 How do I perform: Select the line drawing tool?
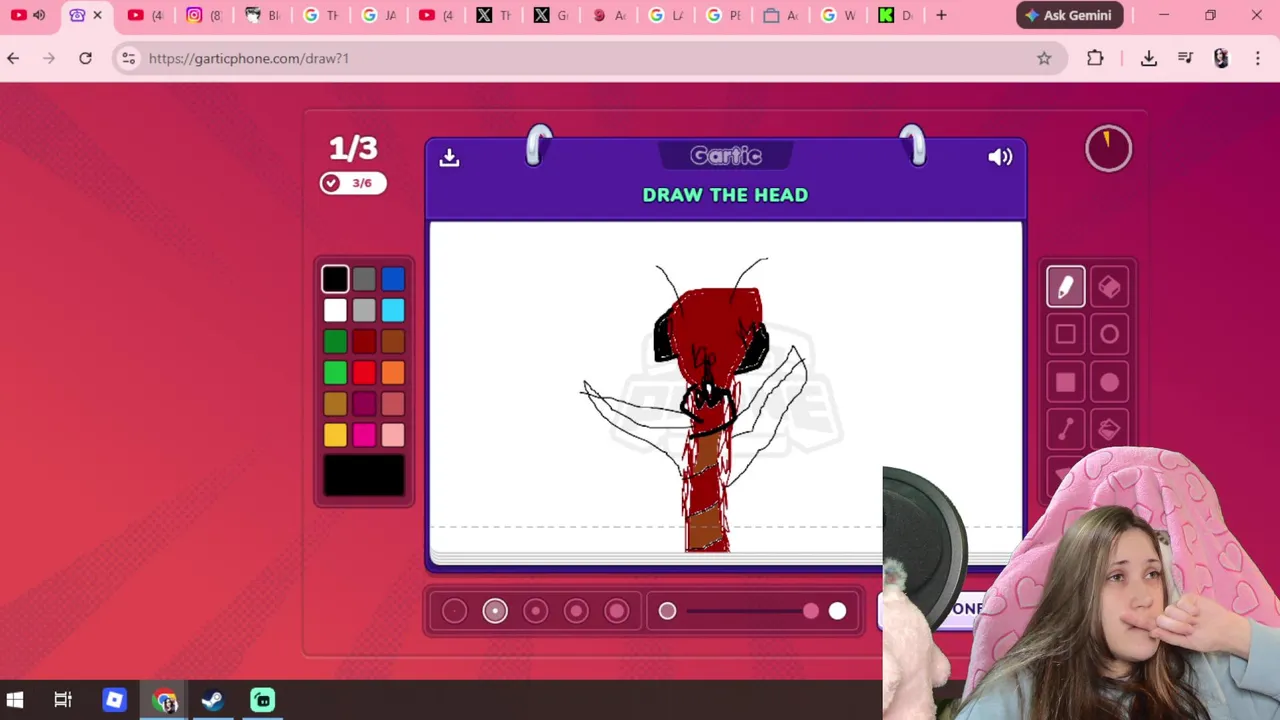[1065, 430]
